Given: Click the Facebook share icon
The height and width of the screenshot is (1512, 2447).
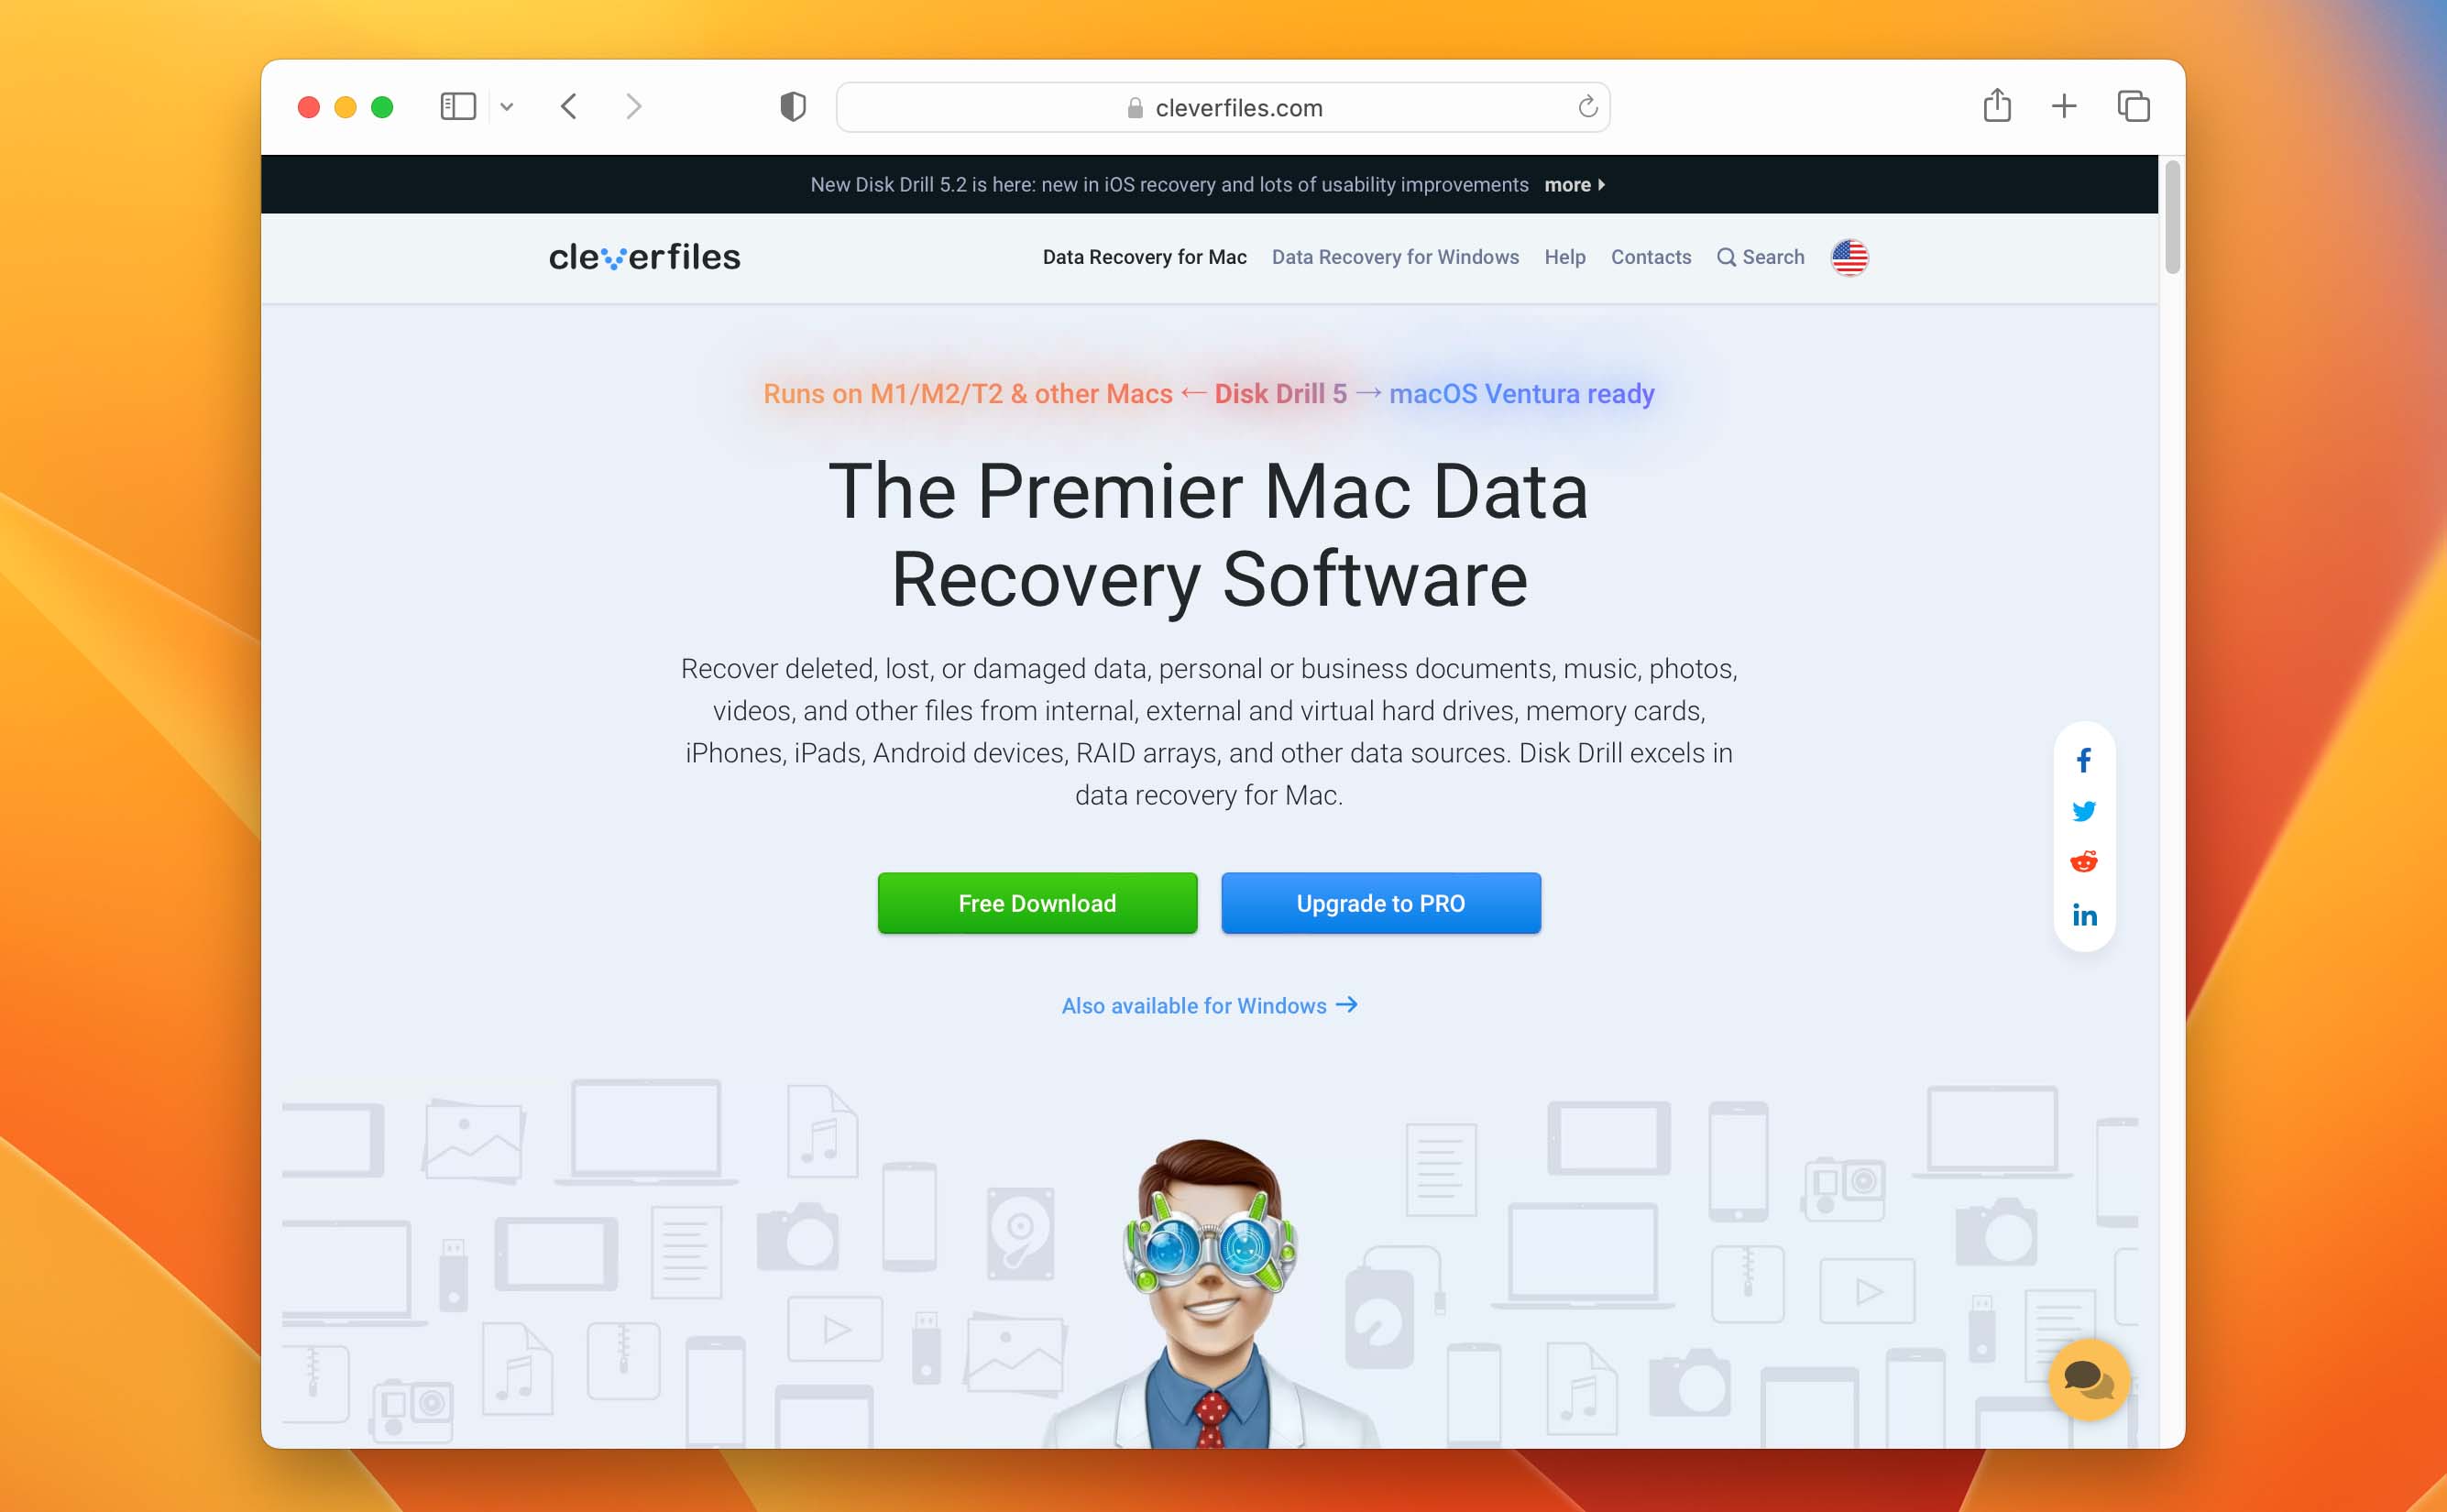Looking at the screenshot, I should [2083, 759].
